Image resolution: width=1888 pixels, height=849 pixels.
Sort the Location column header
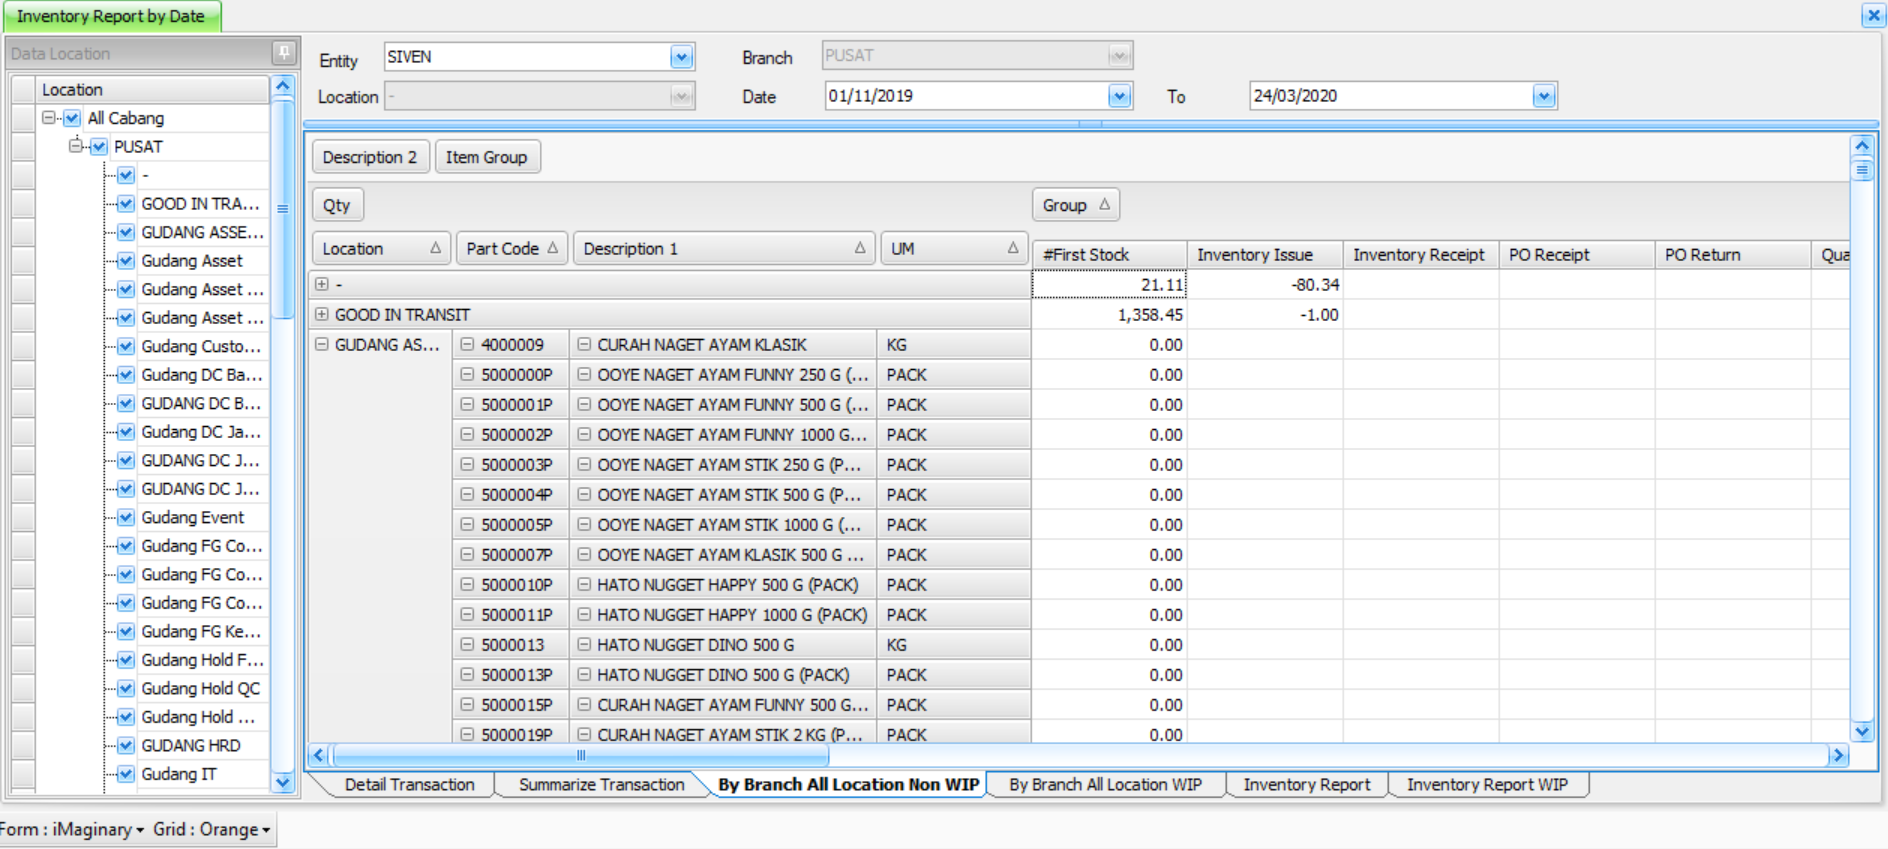(381, 248)
